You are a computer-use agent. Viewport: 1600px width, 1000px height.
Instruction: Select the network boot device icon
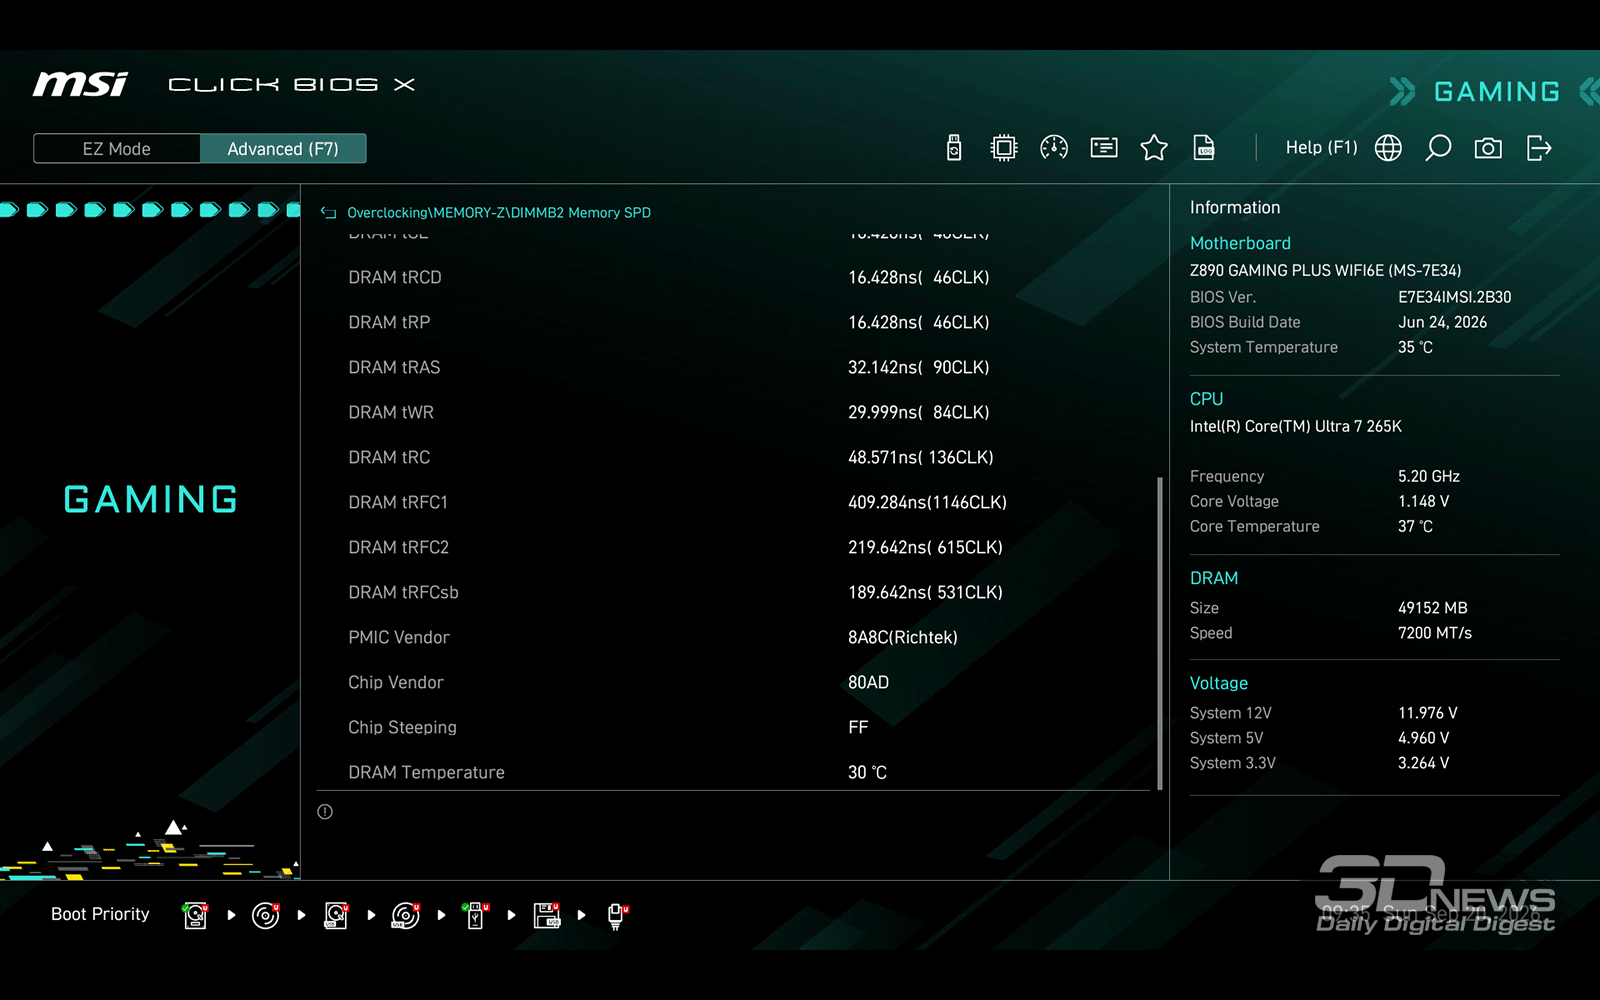617,915
